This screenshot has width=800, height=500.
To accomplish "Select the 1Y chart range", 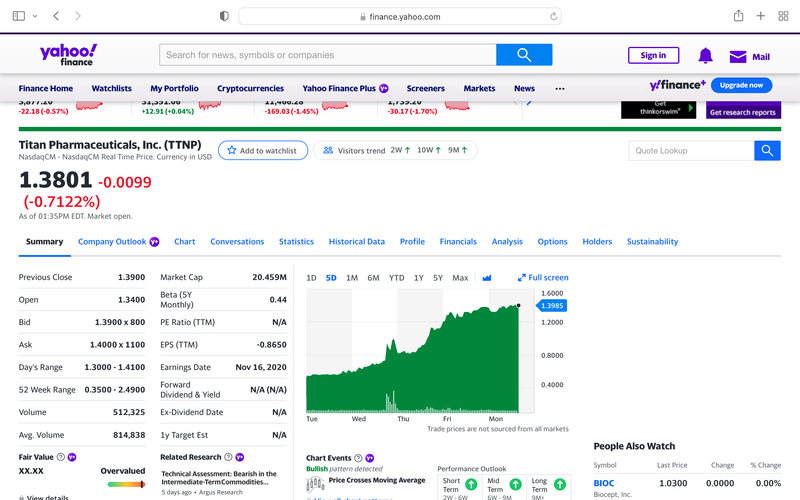I will pos(419,278).
